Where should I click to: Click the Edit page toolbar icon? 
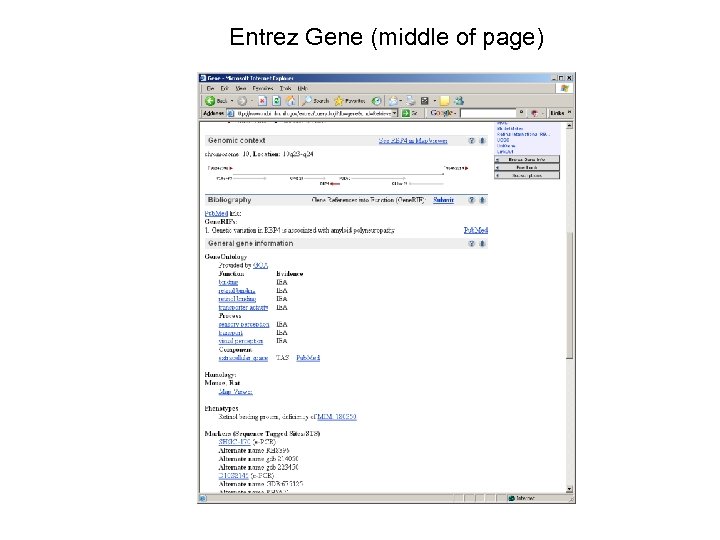425,101
